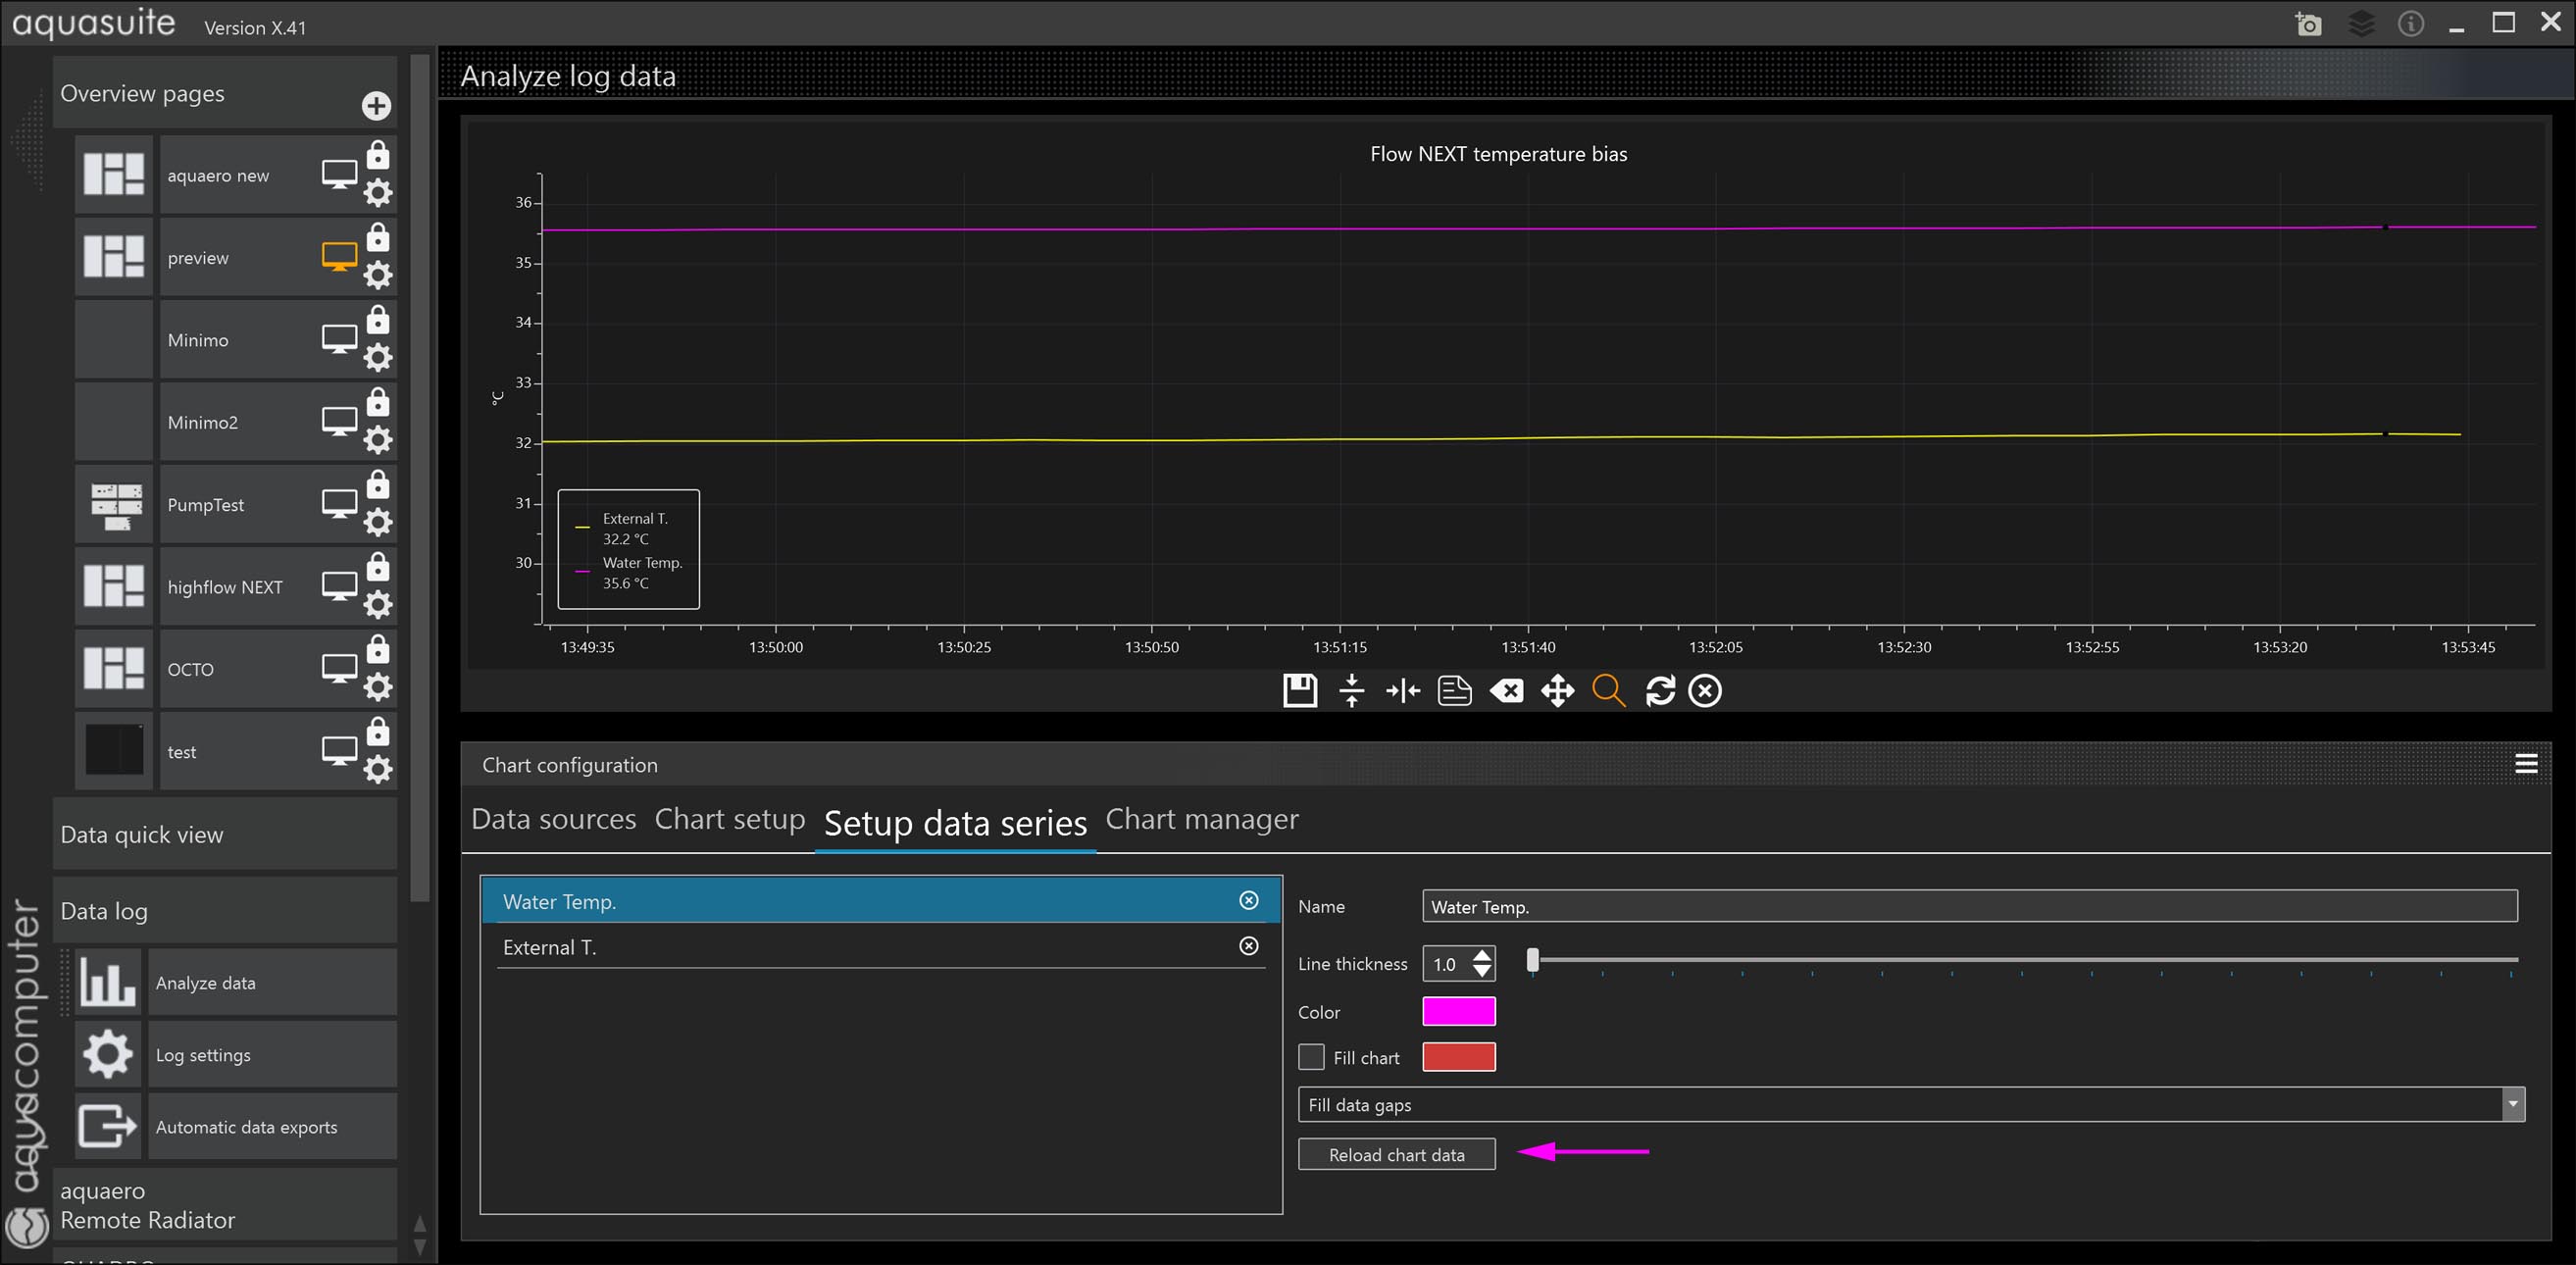Image resolution: width=2576 pixels, height=1265 pixels.
Task: Select the orange magnifier zoom tool
Action: (x=1608, y=690)
